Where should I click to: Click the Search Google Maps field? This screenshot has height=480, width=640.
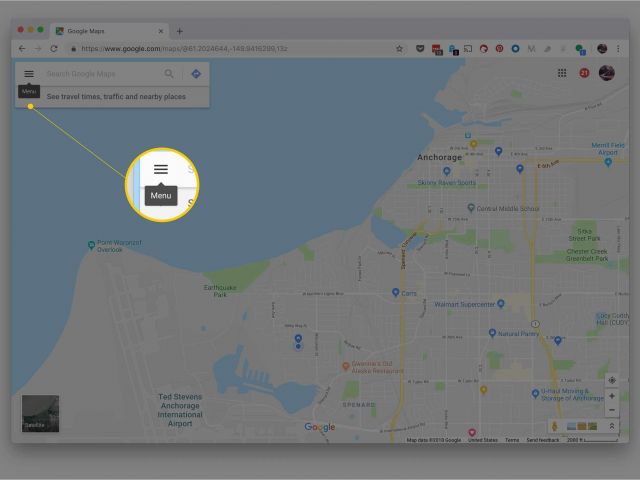click(x=100, y=73)
